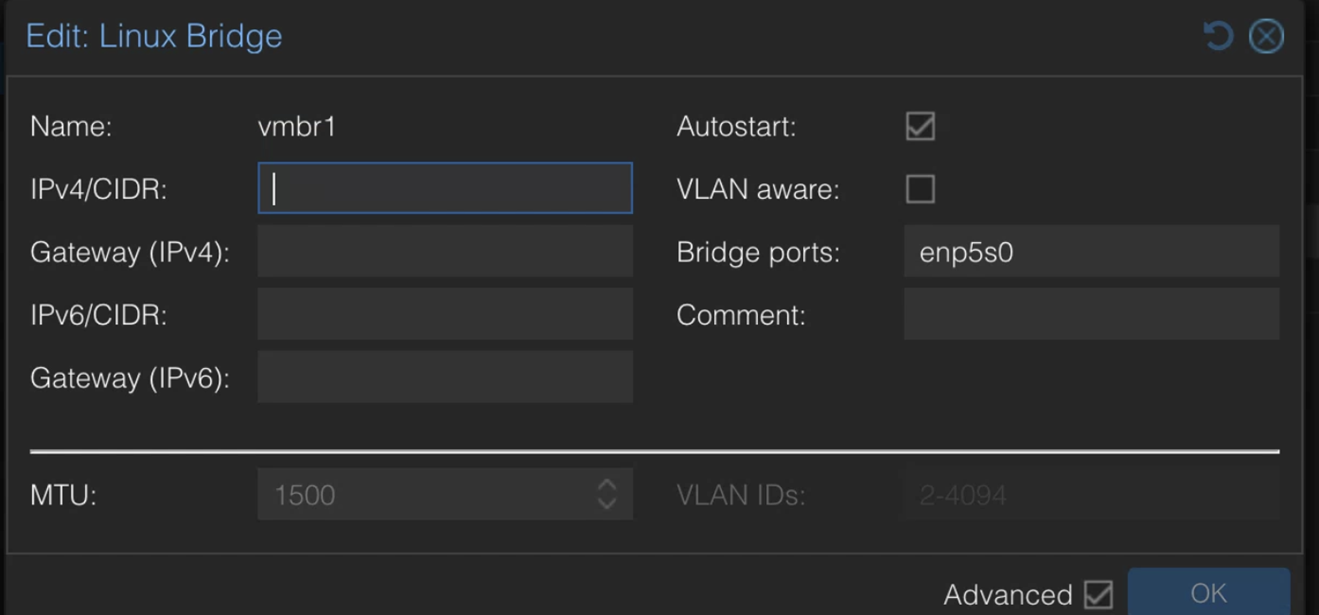This screenshot has width=1319, height=615.
Task: Enable the VLAN aware checkbox
Action: coord(920,189)
